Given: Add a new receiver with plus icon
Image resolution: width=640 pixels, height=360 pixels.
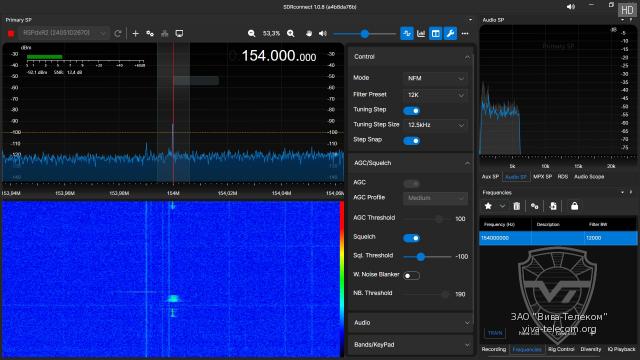Looking at the screenshot, I should point(136,33).
